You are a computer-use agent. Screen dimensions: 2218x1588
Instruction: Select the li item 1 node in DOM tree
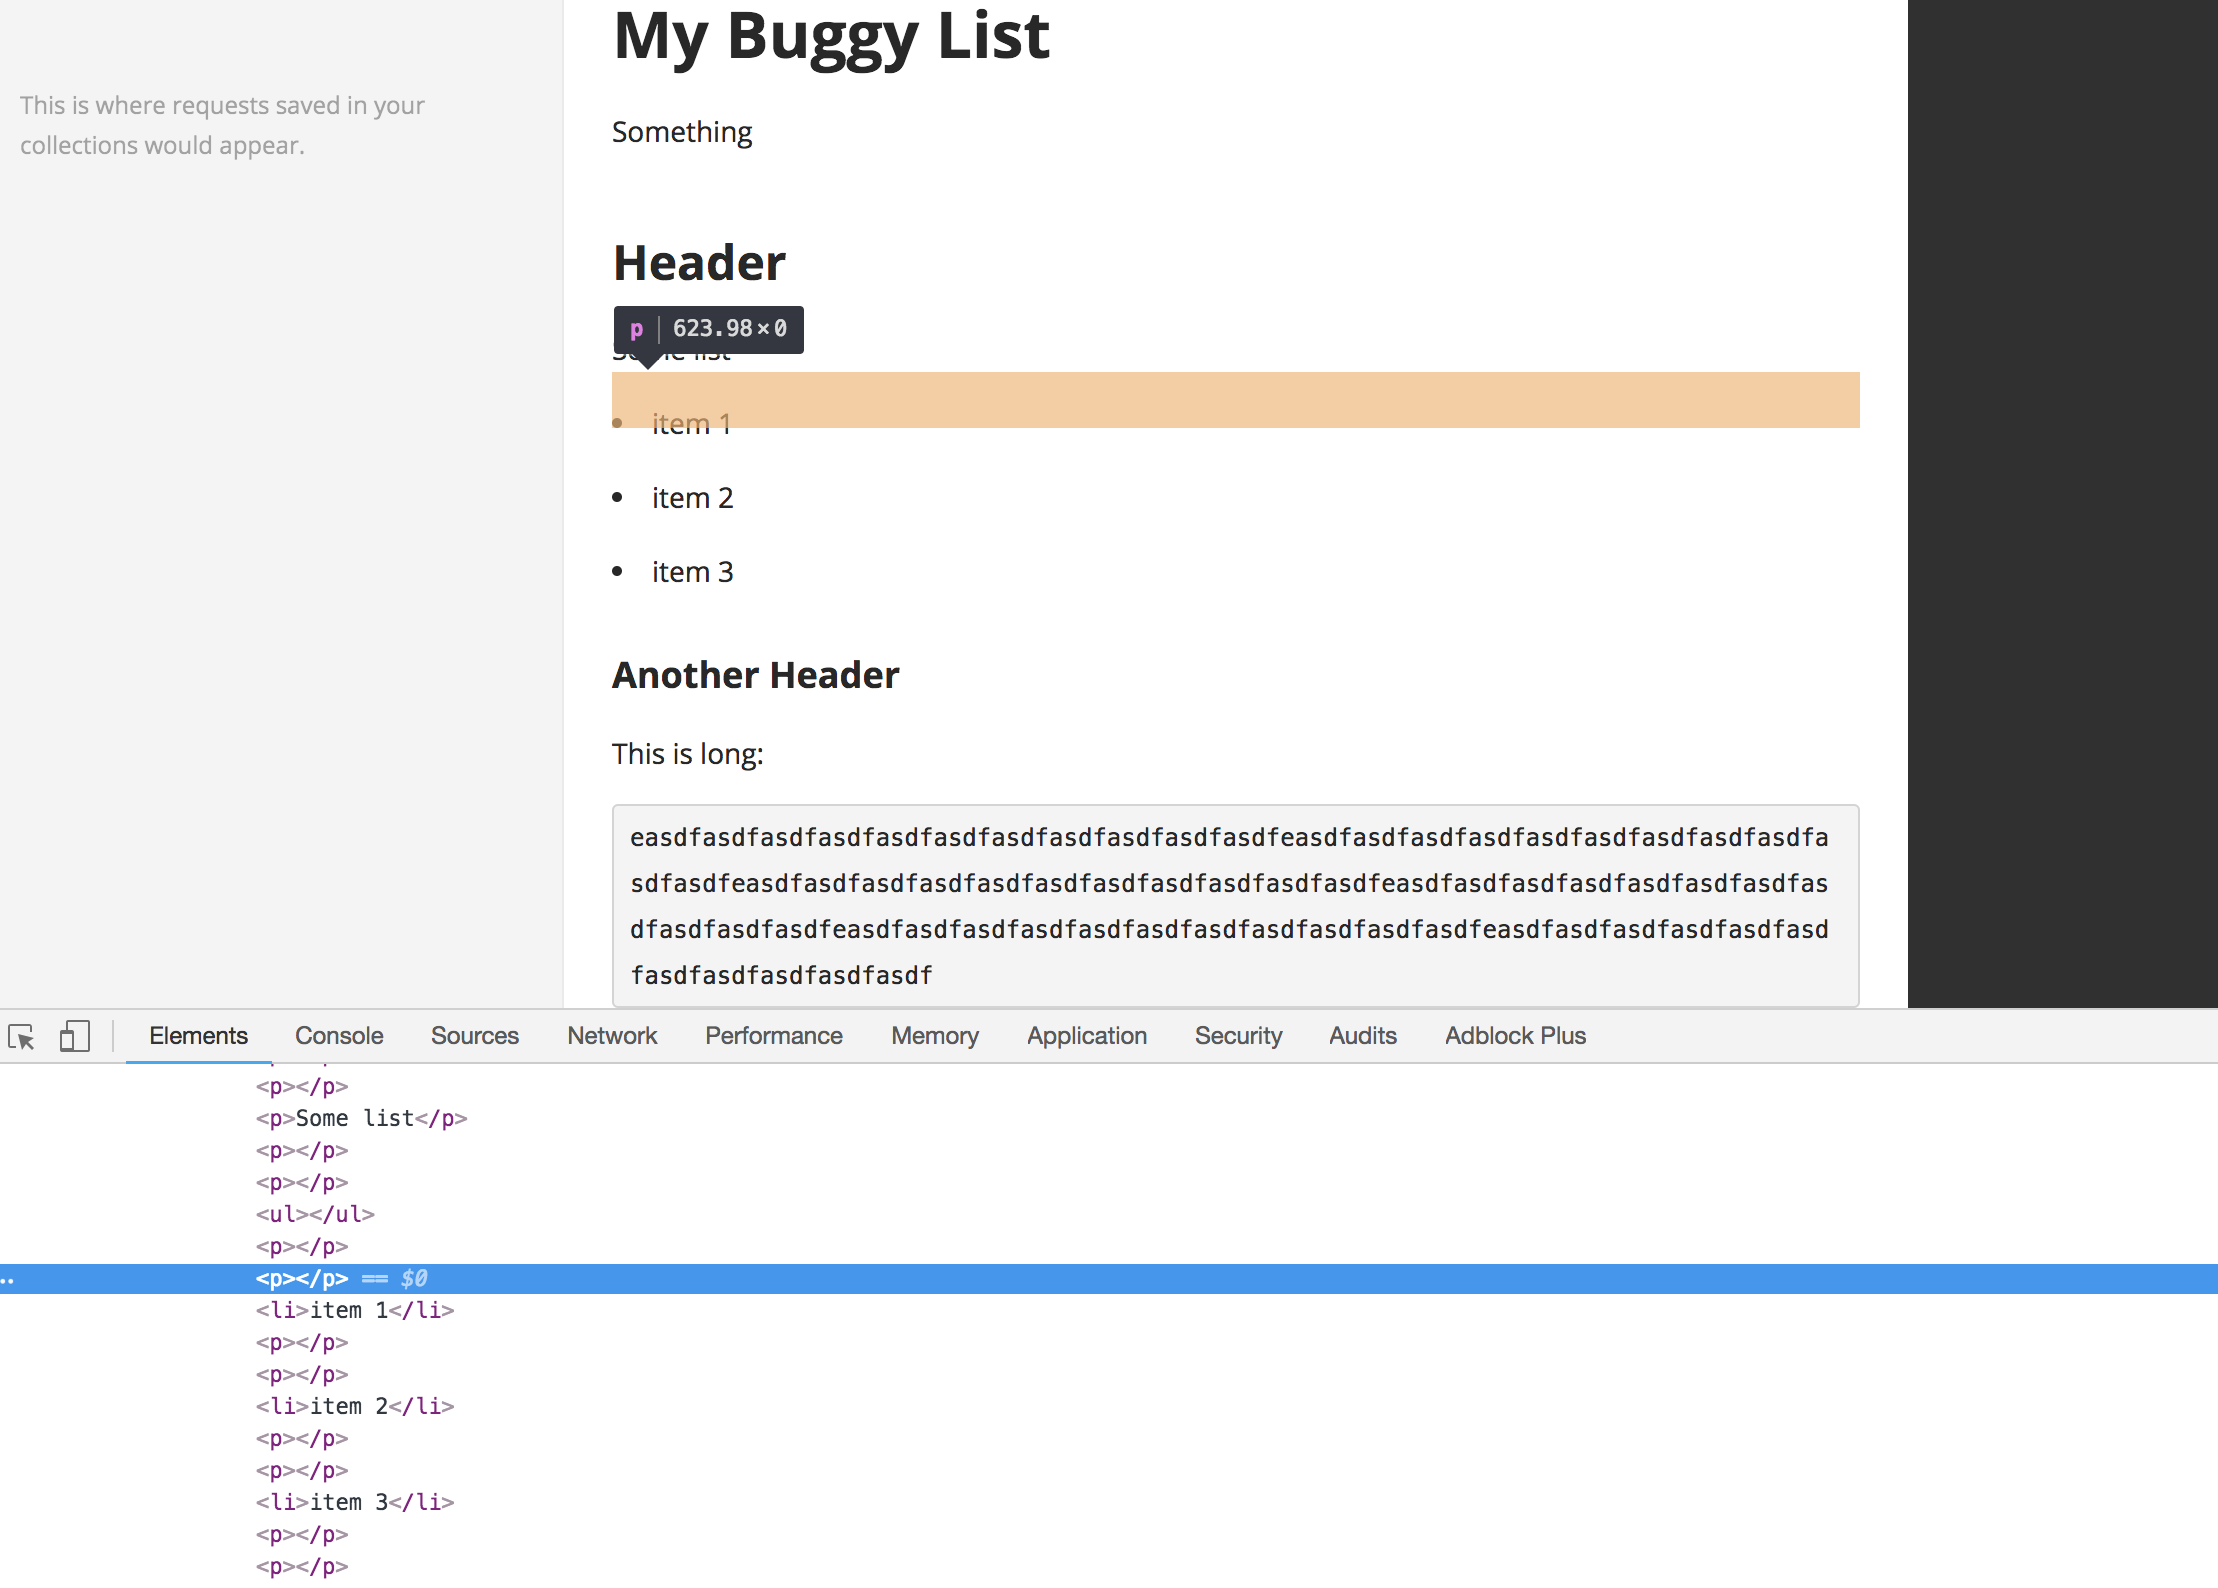click(x=352, y=1310)
